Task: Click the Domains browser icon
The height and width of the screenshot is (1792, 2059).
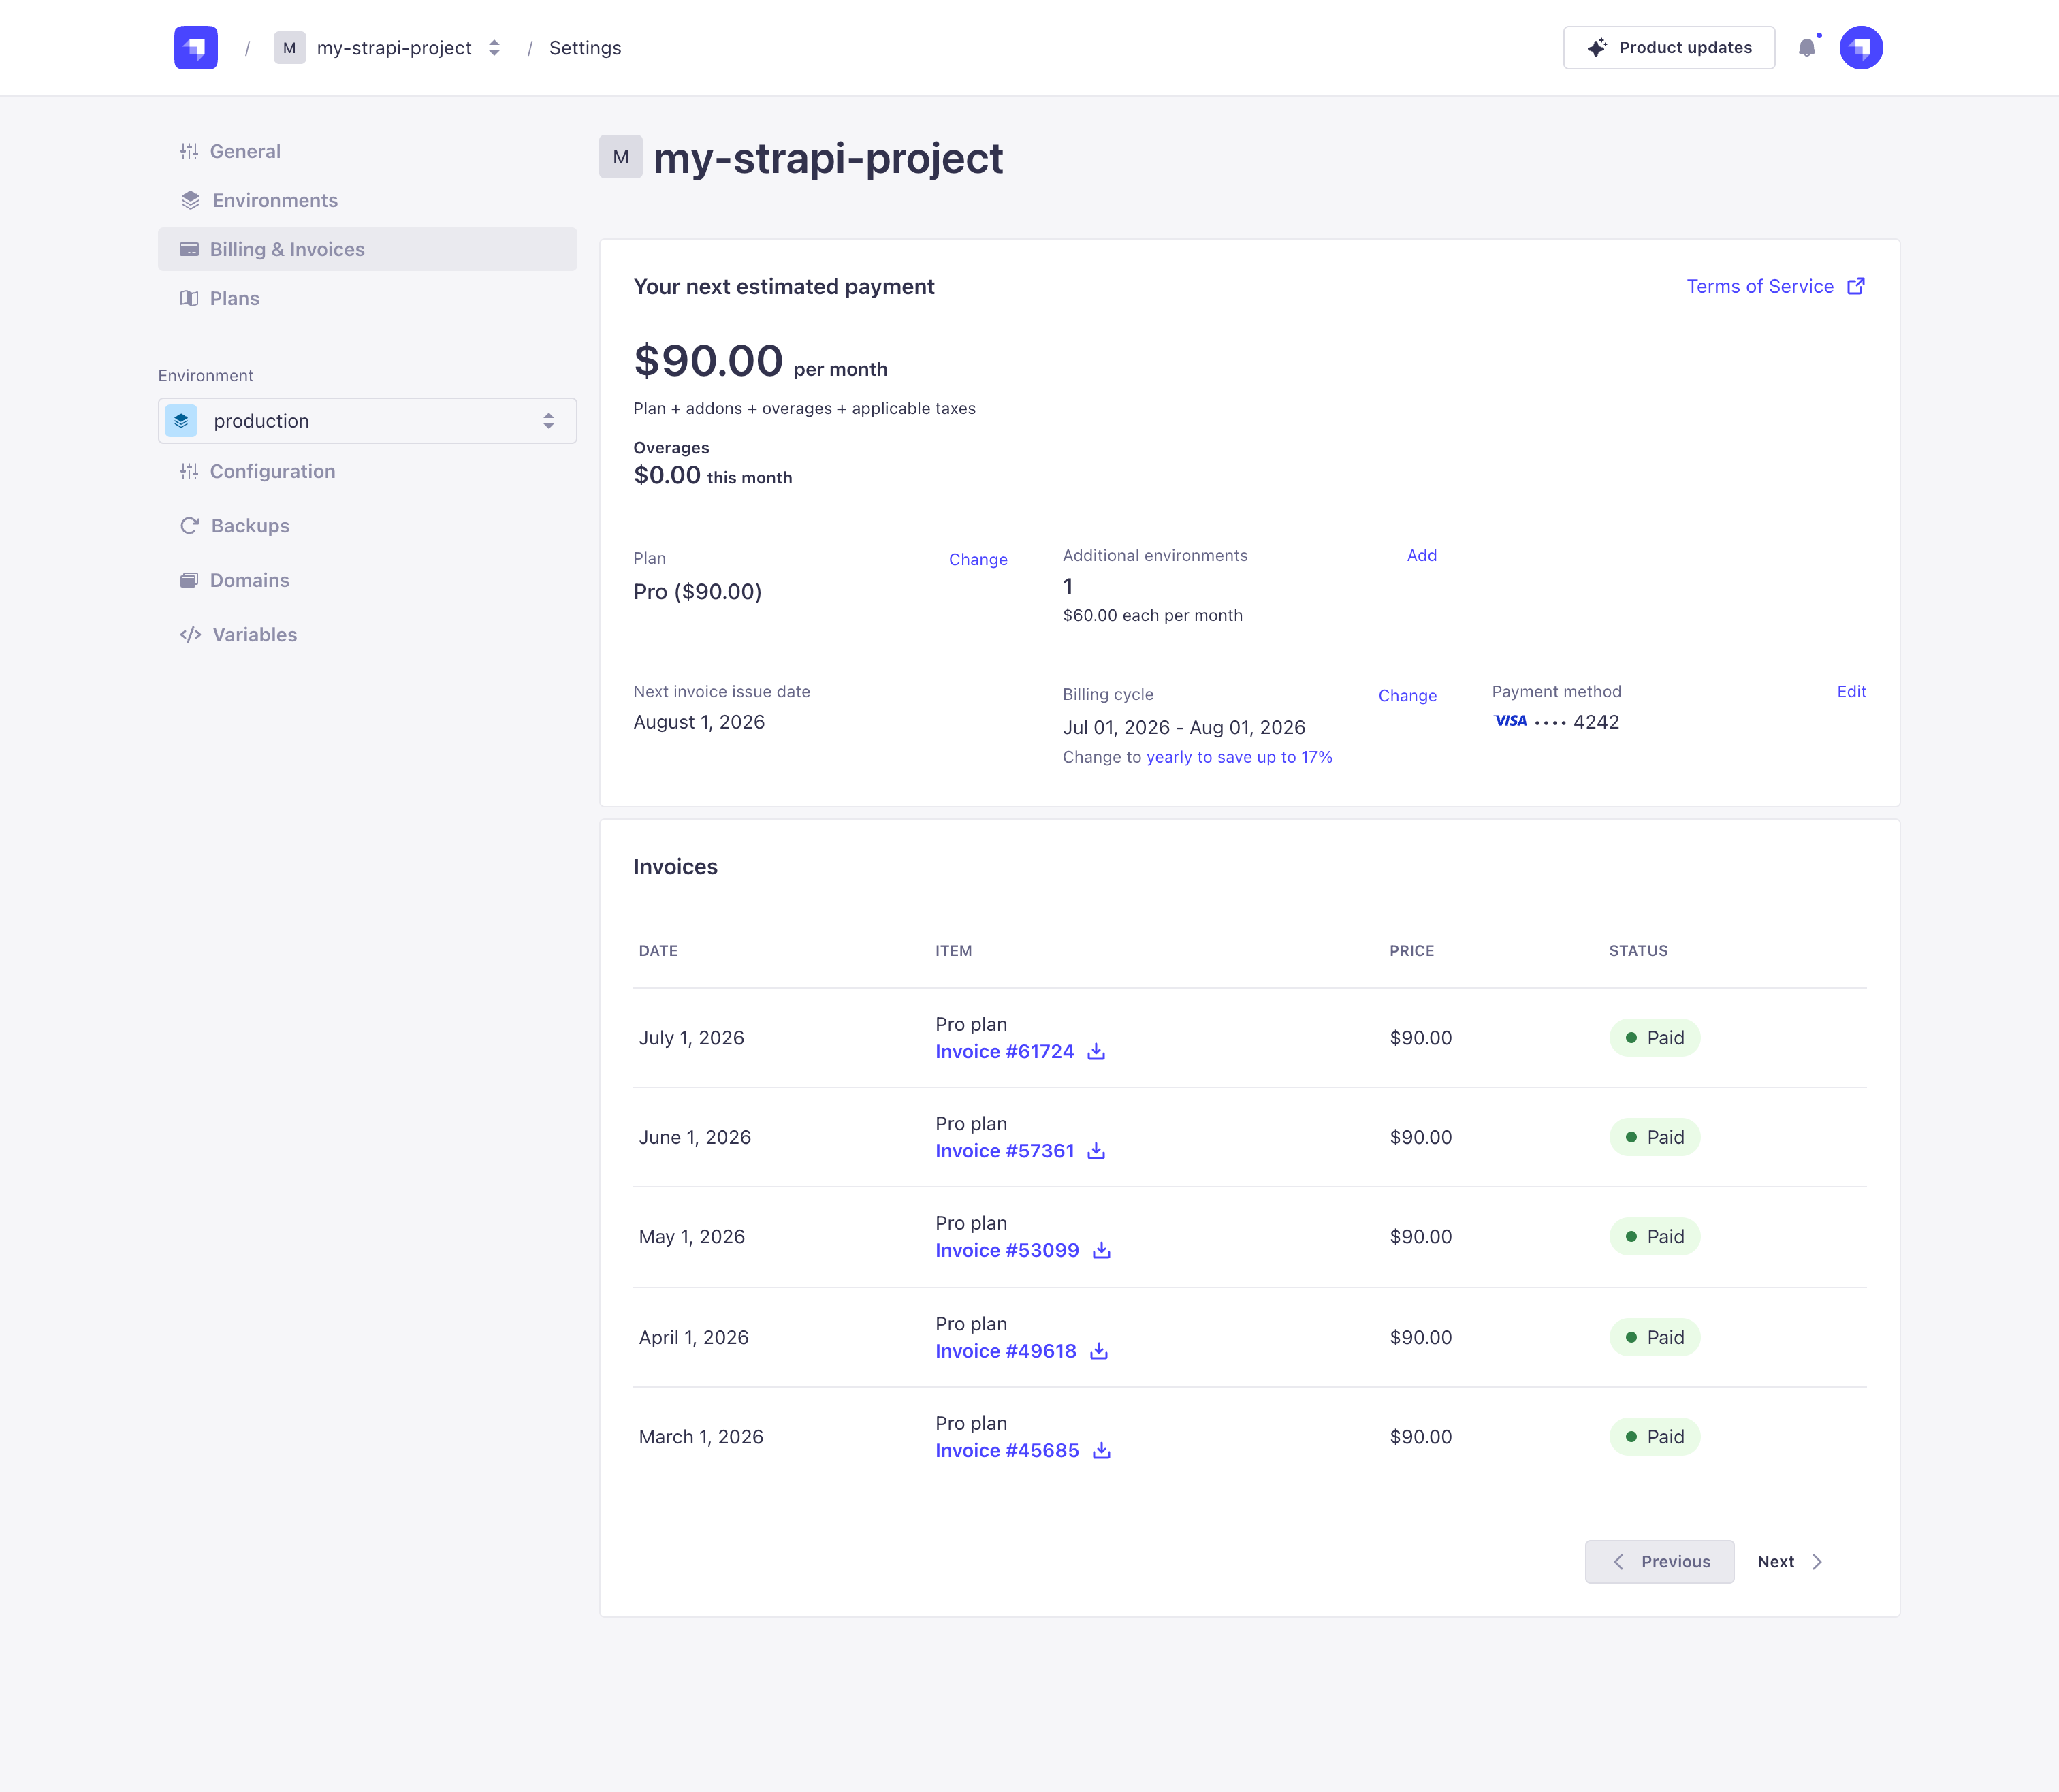Action: pyautogui.click(x=189, y=581)
